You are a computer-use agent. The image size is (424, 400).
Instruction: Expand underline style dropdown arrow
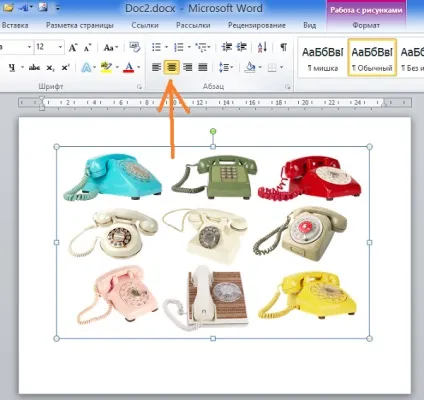click(22, 68)
